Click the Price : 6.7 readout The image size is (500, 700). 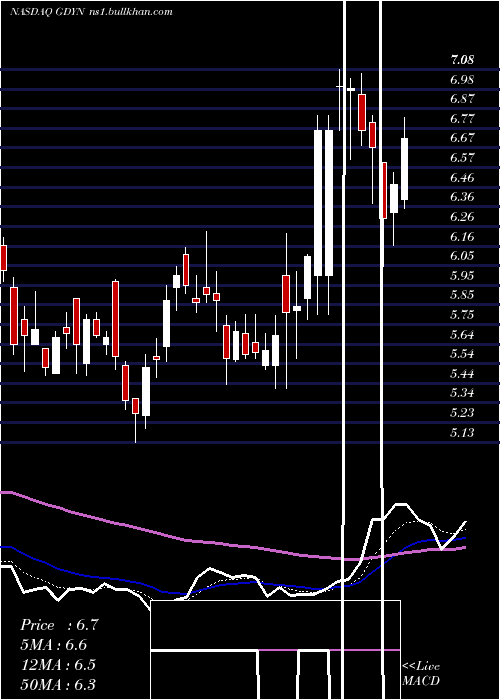click(x=59, y=625)
